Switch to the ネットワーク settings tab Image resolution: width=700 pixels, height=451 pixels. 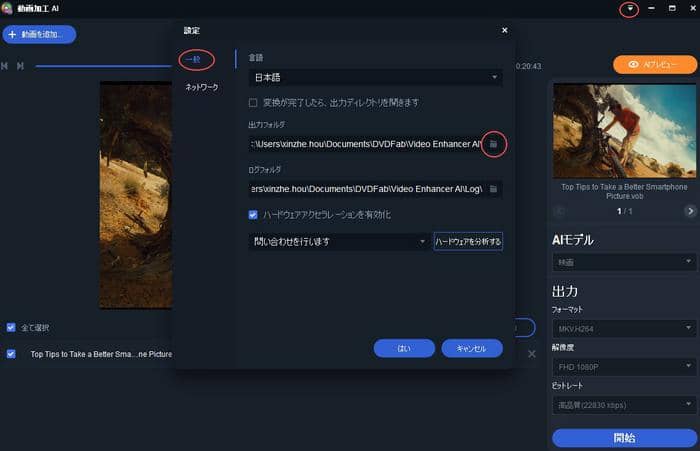[x=202, y=87]
